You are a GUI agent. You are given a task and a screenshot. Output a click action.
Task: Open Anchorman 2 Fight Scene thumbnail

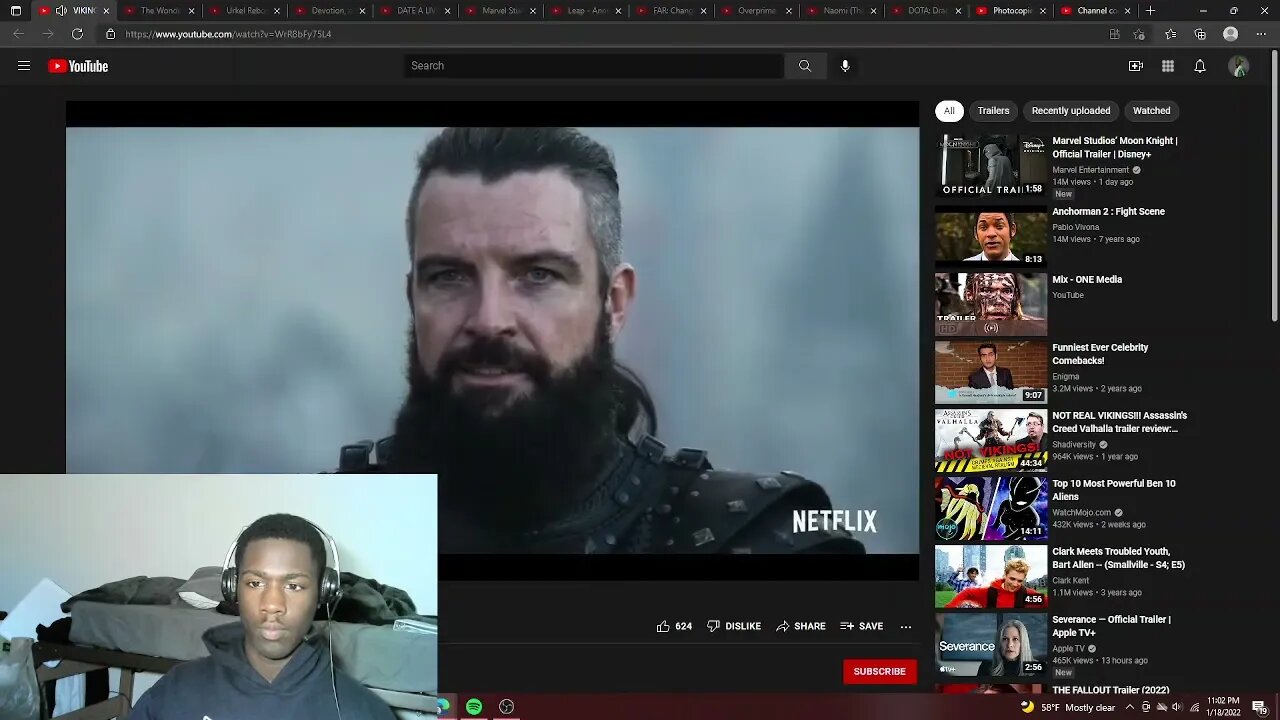(x=991, y=236)
